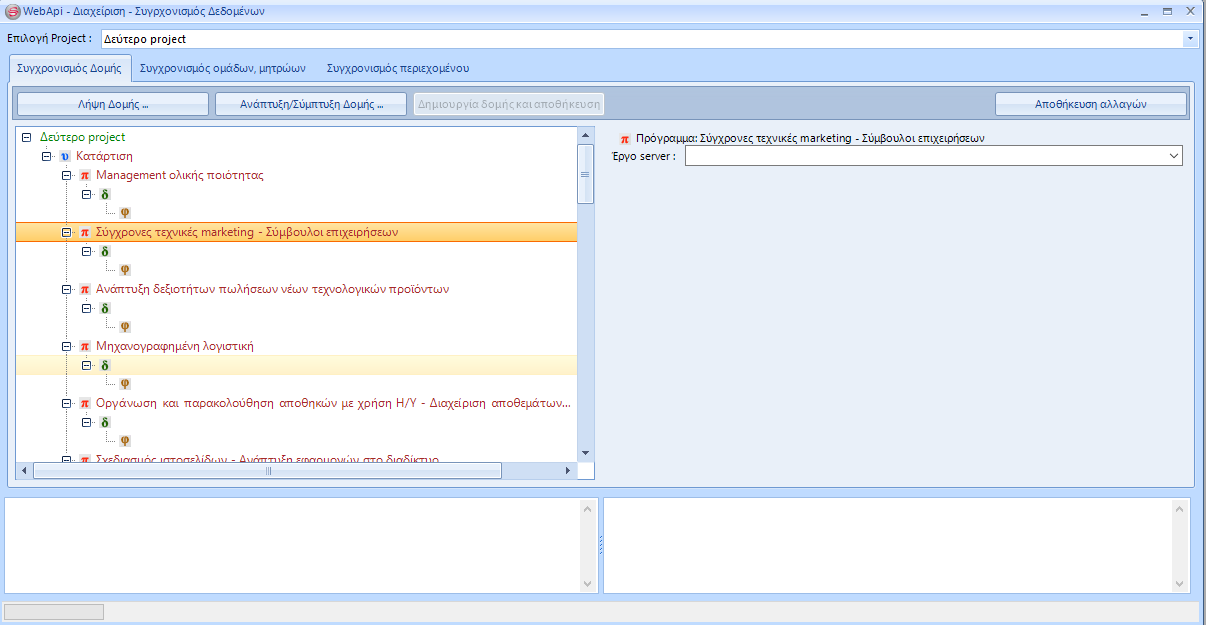Click the π icon next to Μηχανογραφημένη λογιστική
Screen dimensions: 1206x625
[x=85, y=347]
